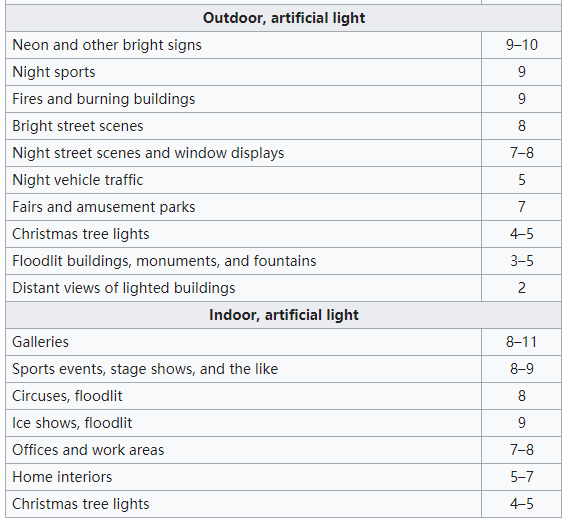Click 'Night street scenes and window displays'
The height and width of the screenshot is (527, 569).
tap(148, 153)
